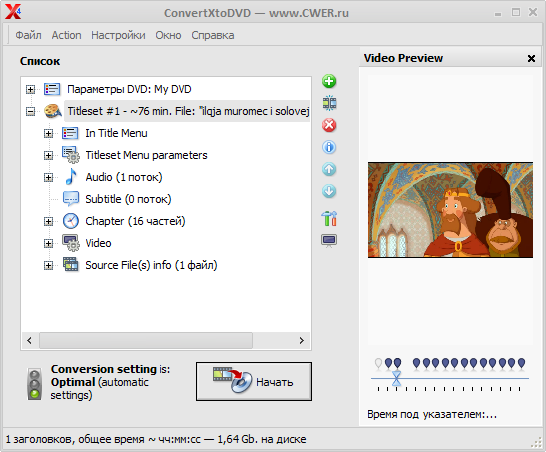Viewport: 546px width, 452px height.
Task: Collapse the Titleset #1 node
Action: 31,111
